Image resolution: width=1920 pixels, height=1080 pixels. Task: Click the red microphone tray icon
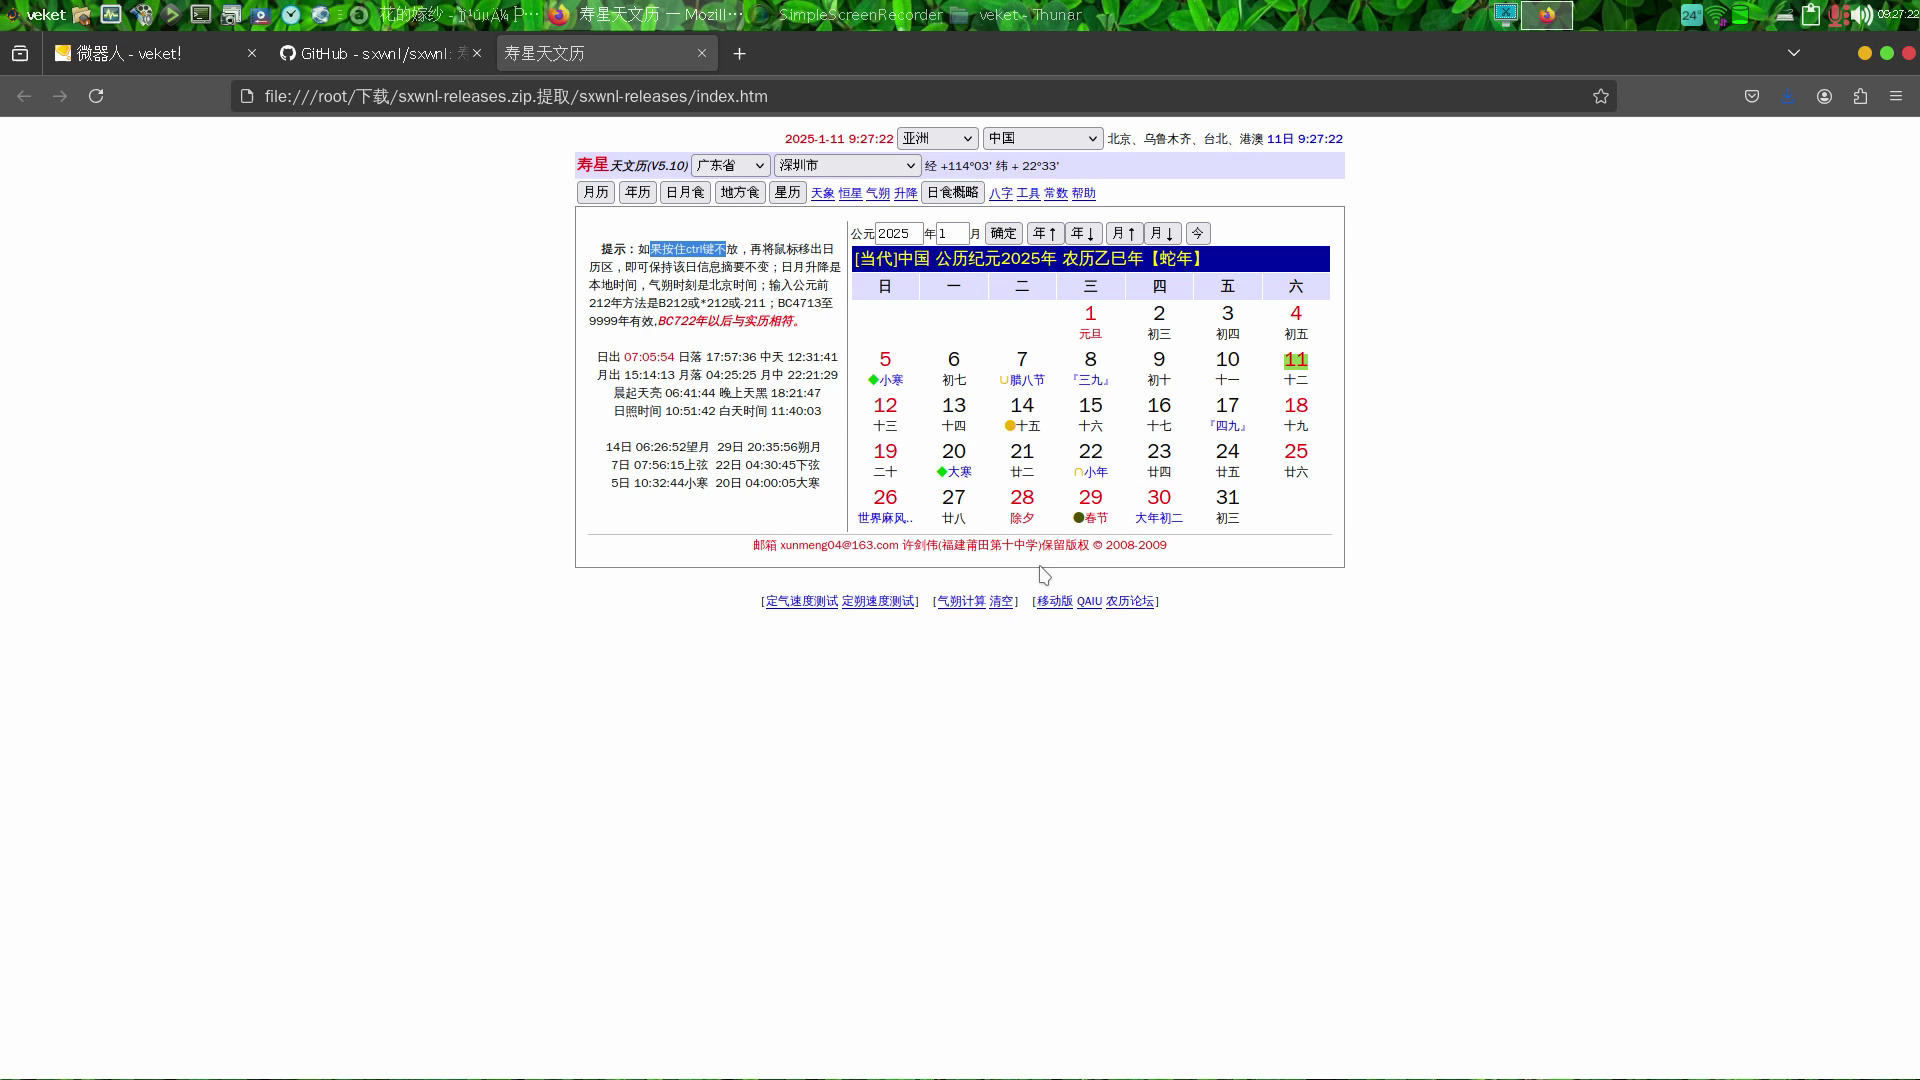tap(1839, 15)
